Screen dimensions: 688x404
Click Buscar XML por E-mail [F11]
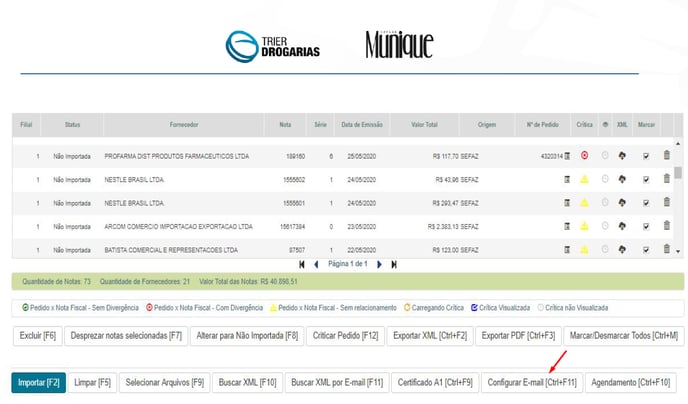pos(337,383)
